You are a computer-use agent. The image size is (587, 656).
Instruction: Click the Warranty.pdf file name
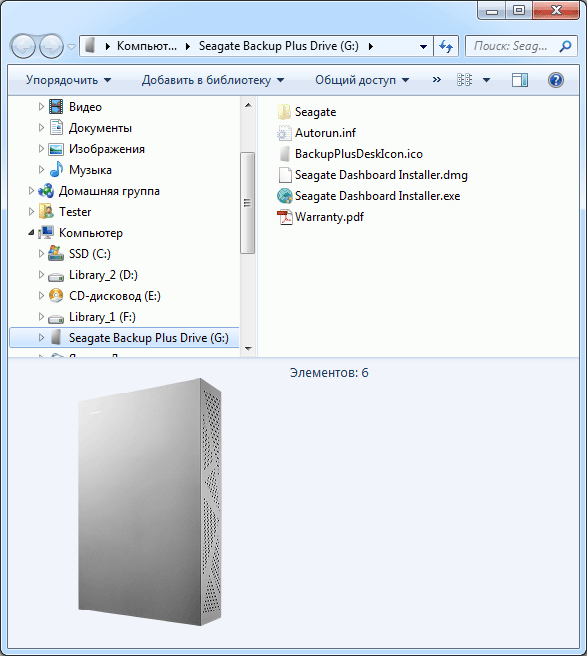pos(329,217)
